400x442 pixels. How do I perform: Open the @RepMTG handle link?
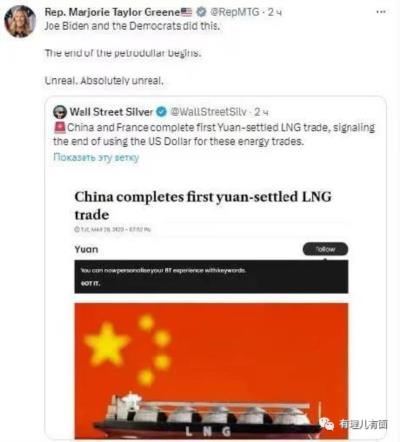(235, 12)
